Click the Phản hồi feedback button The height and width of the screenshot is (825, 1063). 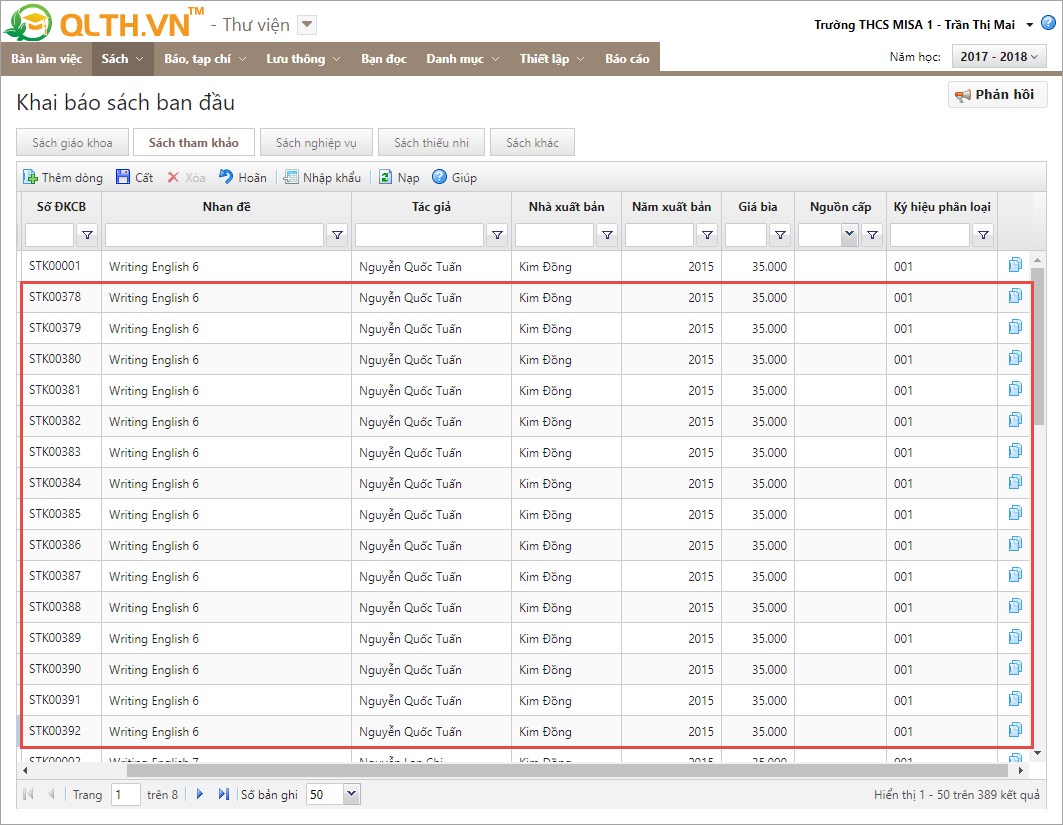coord(996,95)
